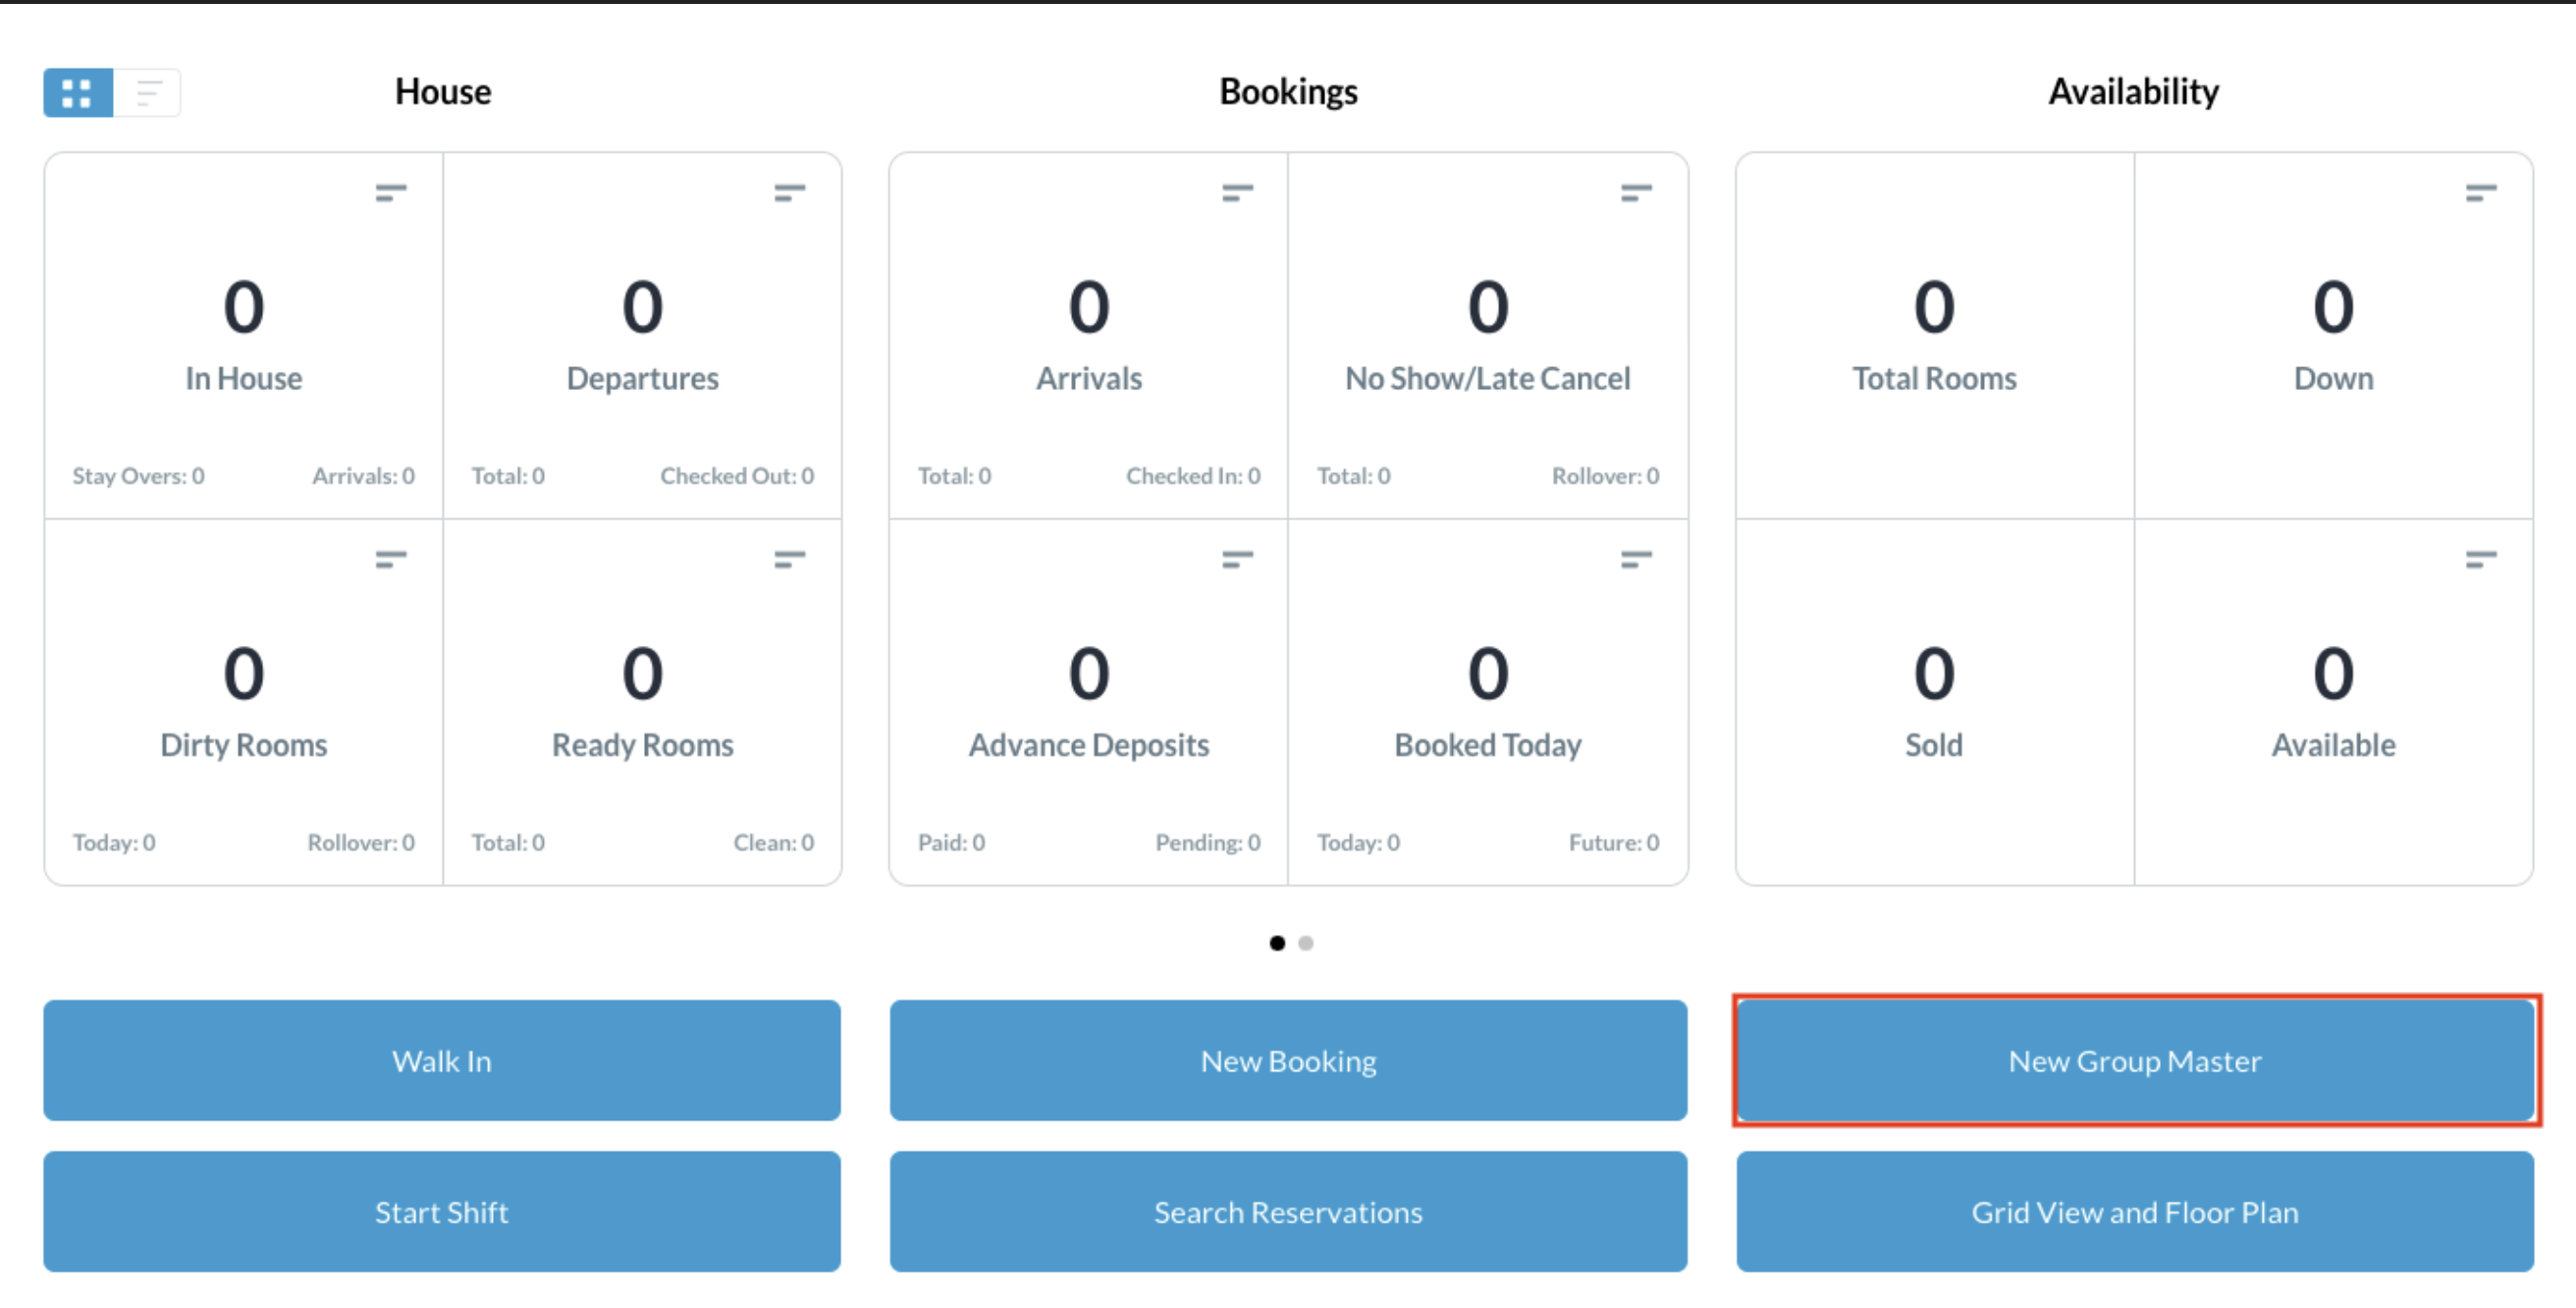Open No Show/Late Cancel filter icon

click(x=1636, y=192)
